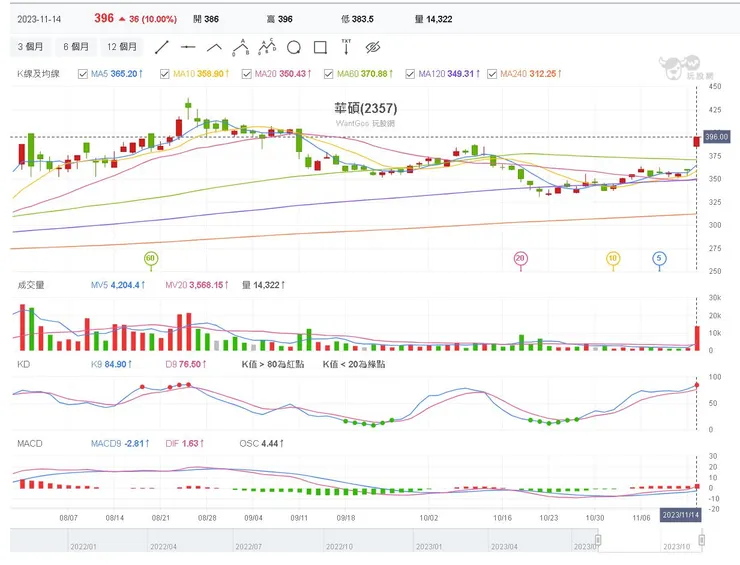This screenshot has width=740, height=565.
Task: Select the trend line drawing tool
Action: click(162, 47)
